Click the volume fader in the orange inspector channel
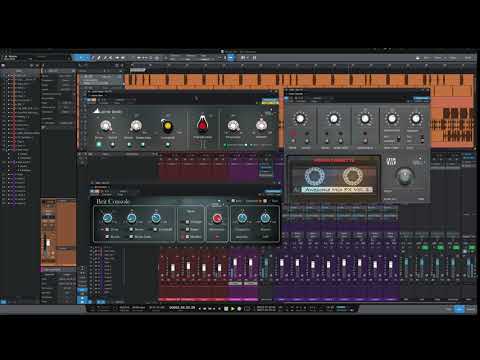The height and width of the screenshot is (360, 480). coord(48,243)
